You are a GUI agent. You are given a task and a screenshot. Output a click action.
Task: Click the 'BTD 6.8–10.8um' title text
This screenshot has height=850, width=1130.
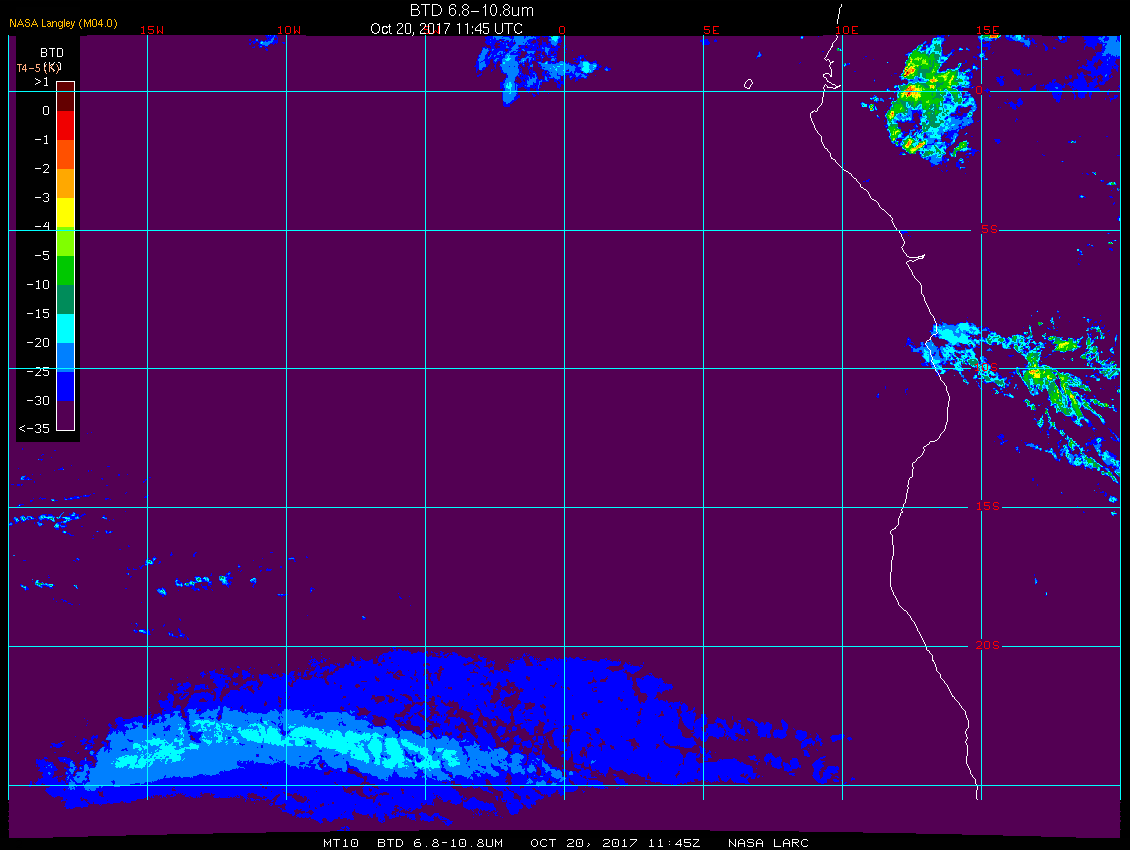click(x=472, y=10)
